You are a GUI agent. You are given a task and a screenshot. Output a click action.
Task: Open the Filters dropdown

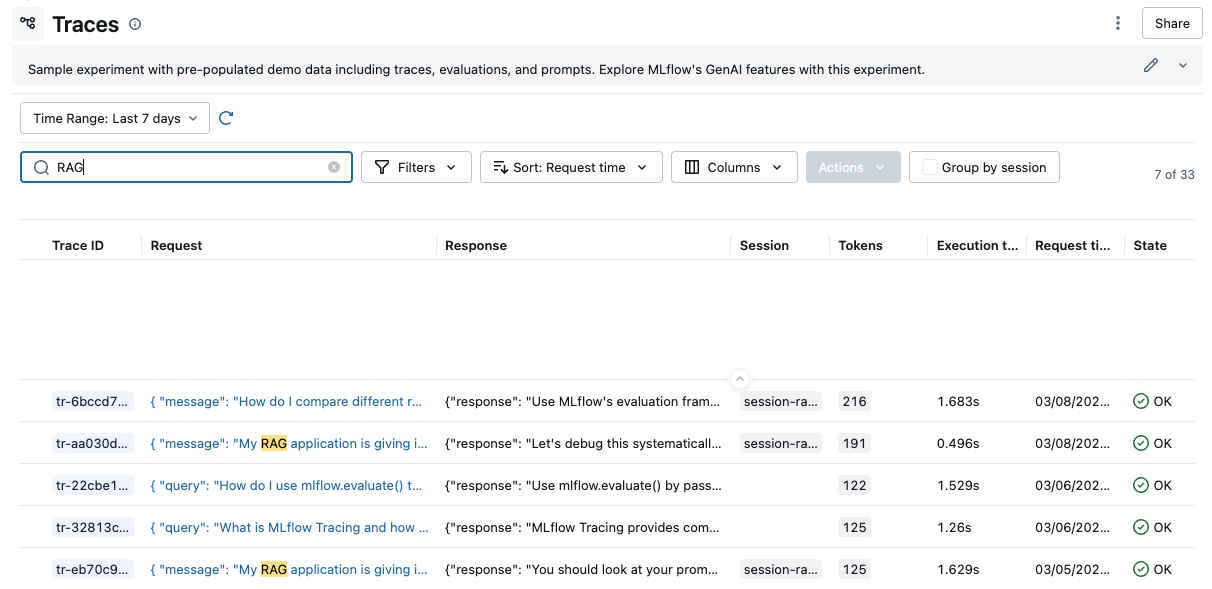415,168
